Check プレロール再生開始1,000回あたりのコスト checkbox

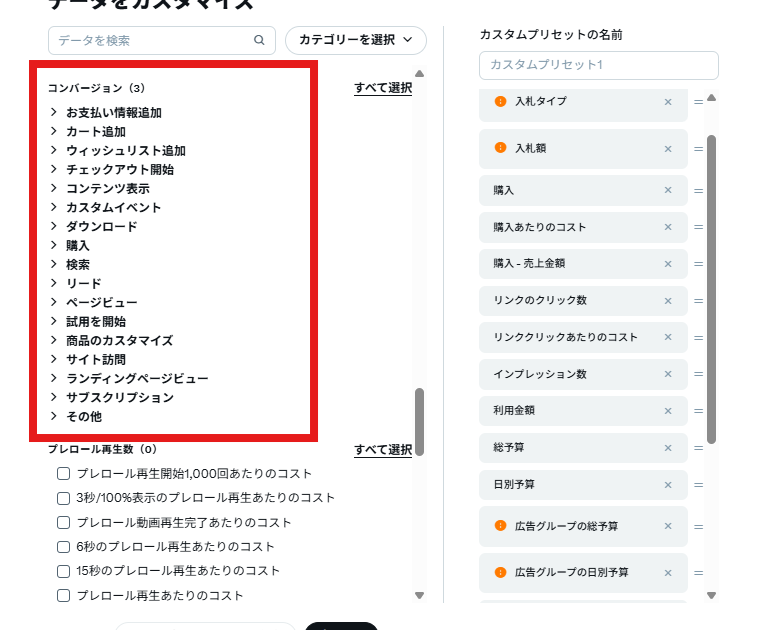(63, 474)
